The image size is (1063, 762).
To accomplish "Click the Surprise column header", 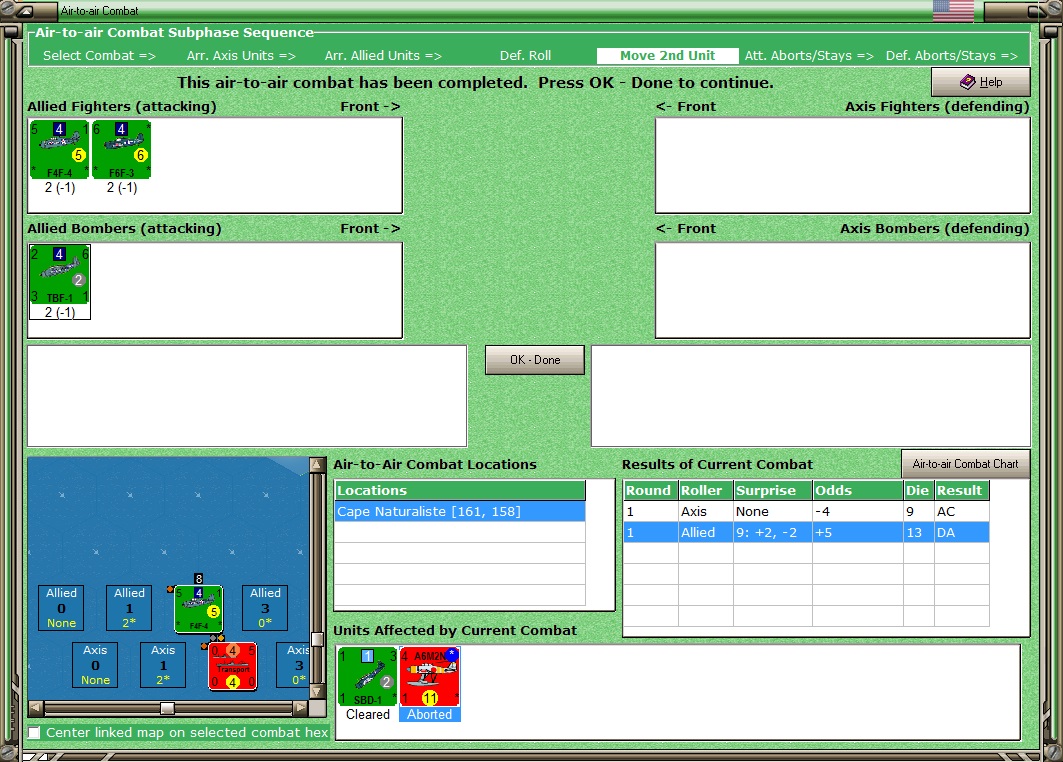I will tap(773, 490).
